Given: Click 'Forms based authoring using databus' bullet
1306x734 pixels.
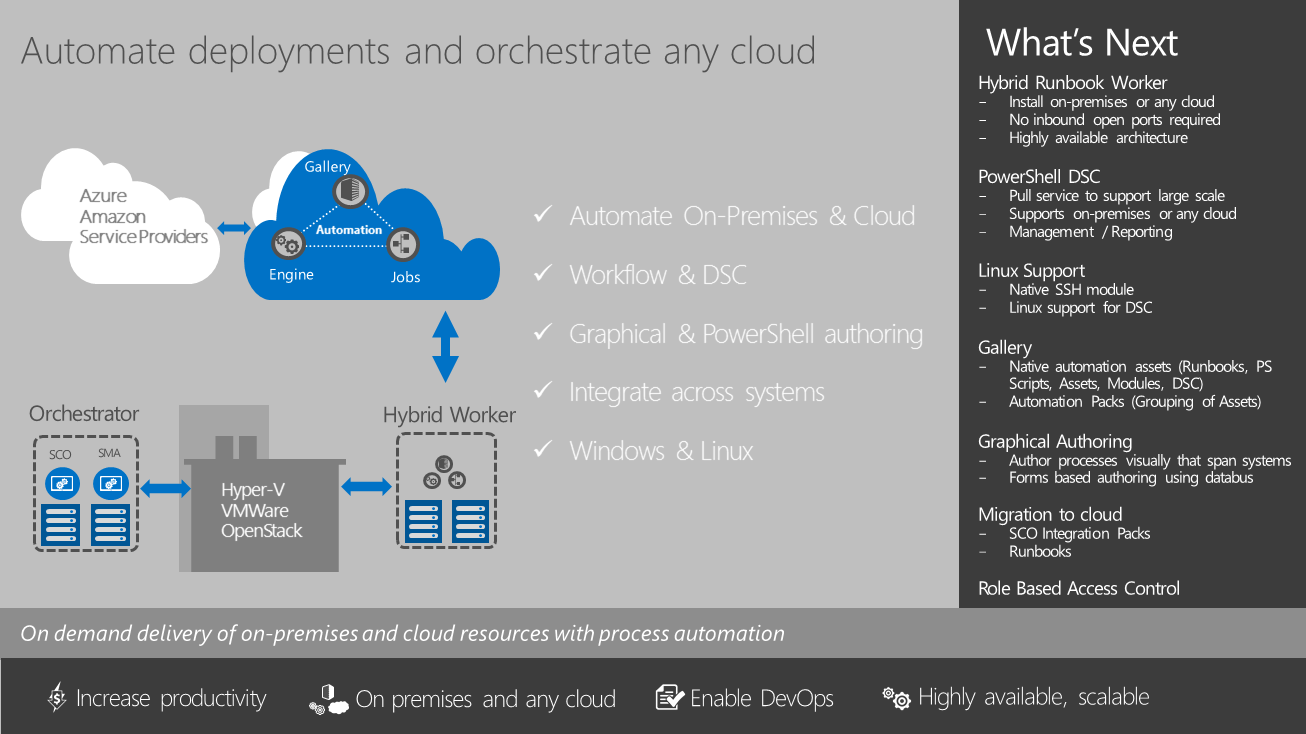Looking at the screenshot, I should (1131, 478).
